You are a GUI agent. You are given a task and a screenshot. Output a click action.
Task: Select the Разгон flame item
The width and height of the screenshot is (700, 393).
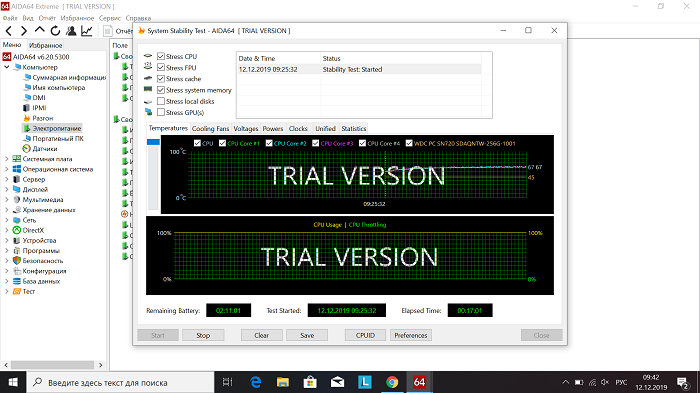pos(42,118)
